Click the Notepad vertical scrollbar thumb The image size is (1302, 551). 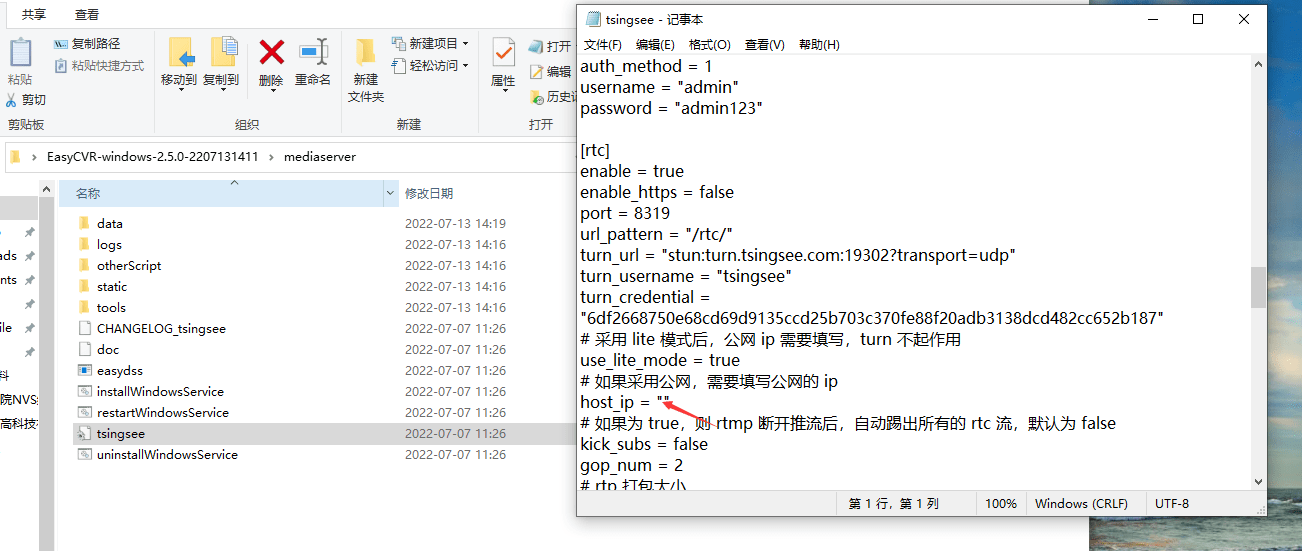pos(1258,287)
